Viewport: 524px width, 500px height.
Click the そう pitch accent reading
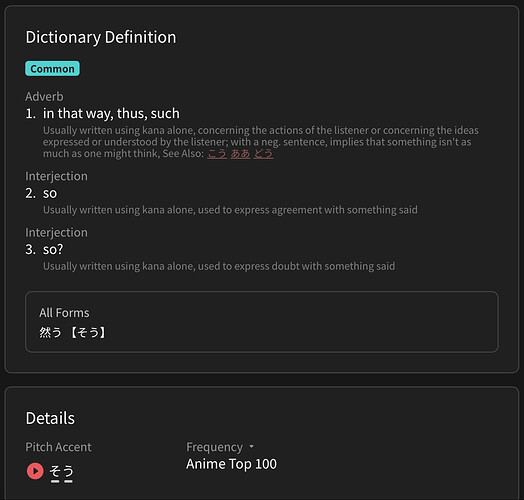(x=61, y=472)
